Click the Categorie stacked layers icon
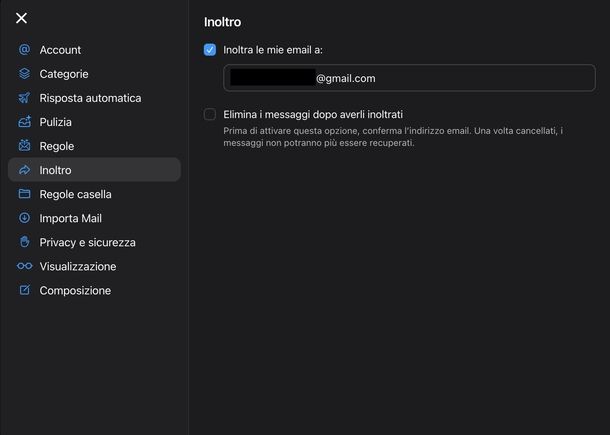610x435 pixels. coord(24,74)
